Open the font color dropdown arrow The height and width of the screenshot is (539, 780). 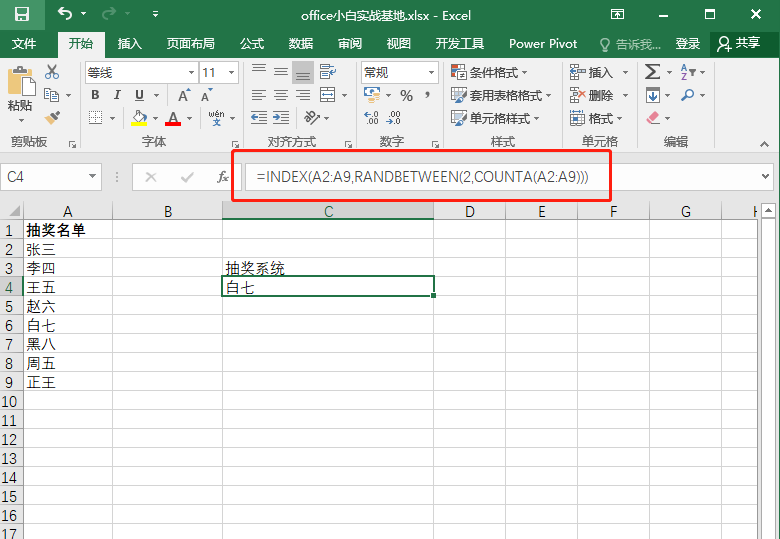click(190, 118)
